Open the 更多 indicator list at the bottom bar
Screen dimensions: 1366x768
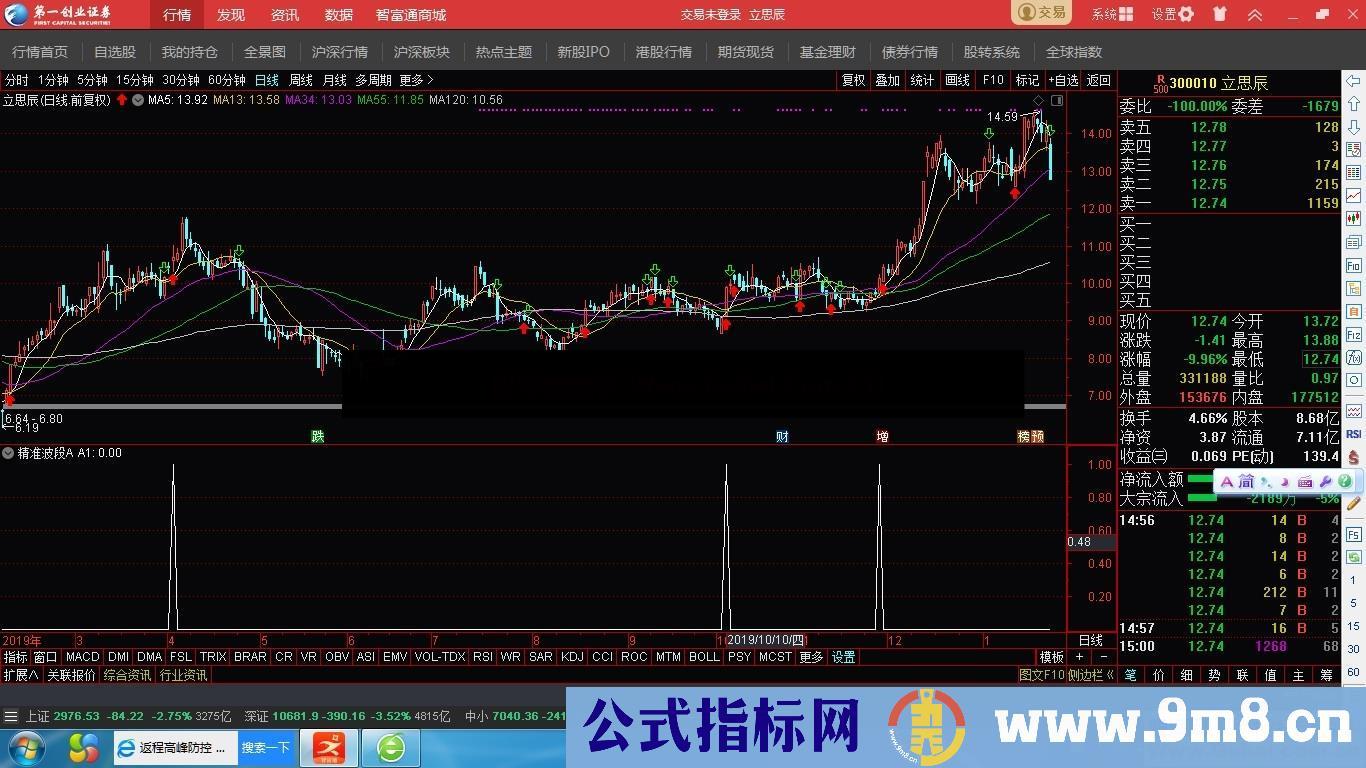pos(810,657)
